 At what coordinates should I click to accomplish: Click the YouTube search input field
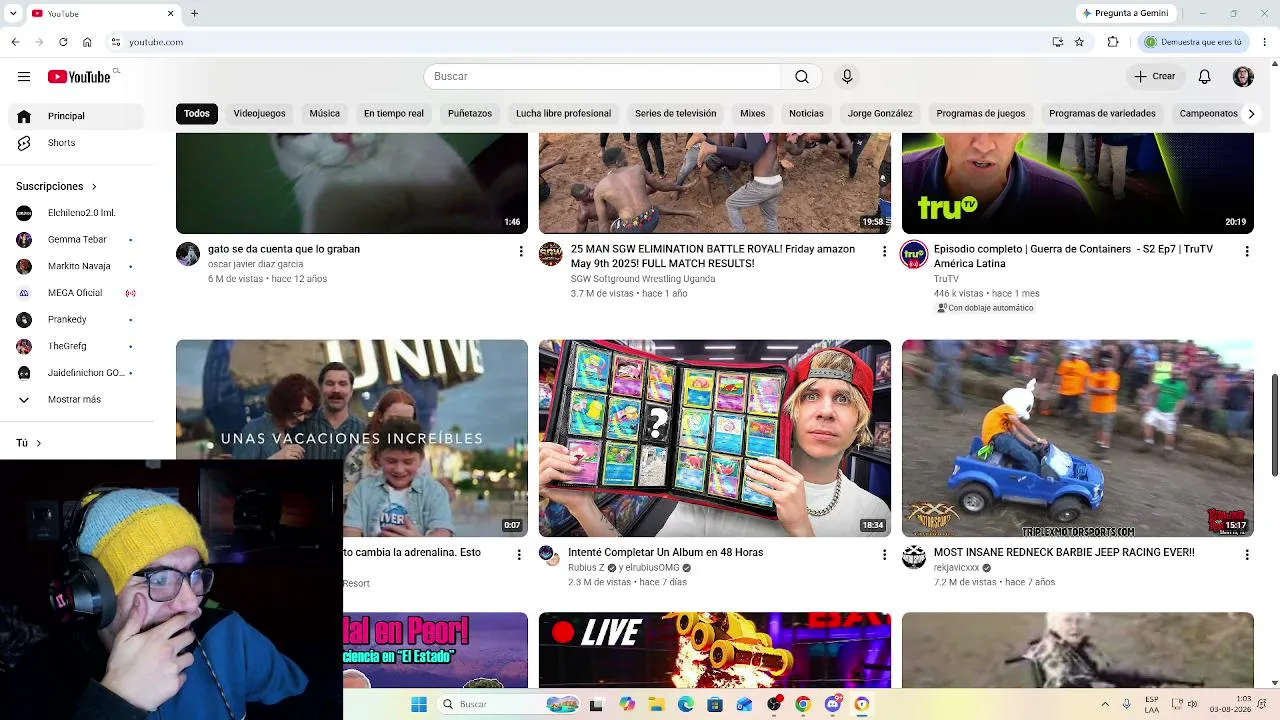point(602,77)
